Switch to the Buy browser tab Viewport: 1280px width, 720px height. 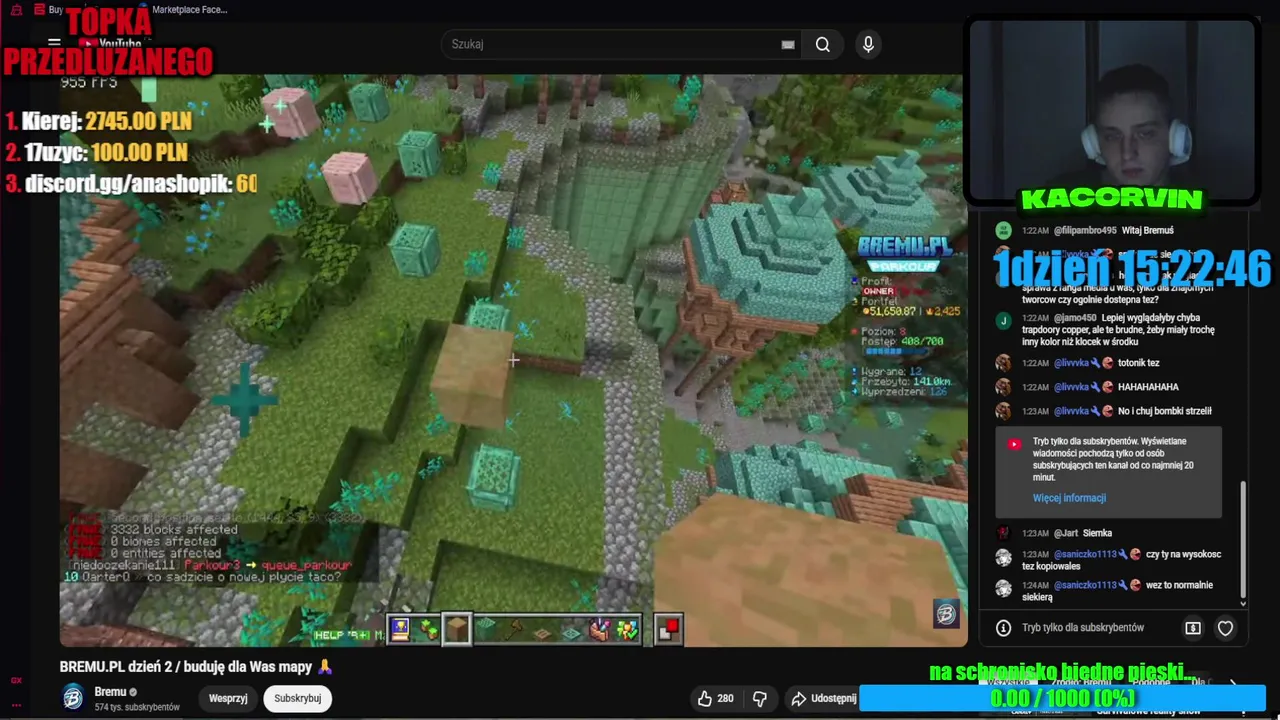[48, 10]
